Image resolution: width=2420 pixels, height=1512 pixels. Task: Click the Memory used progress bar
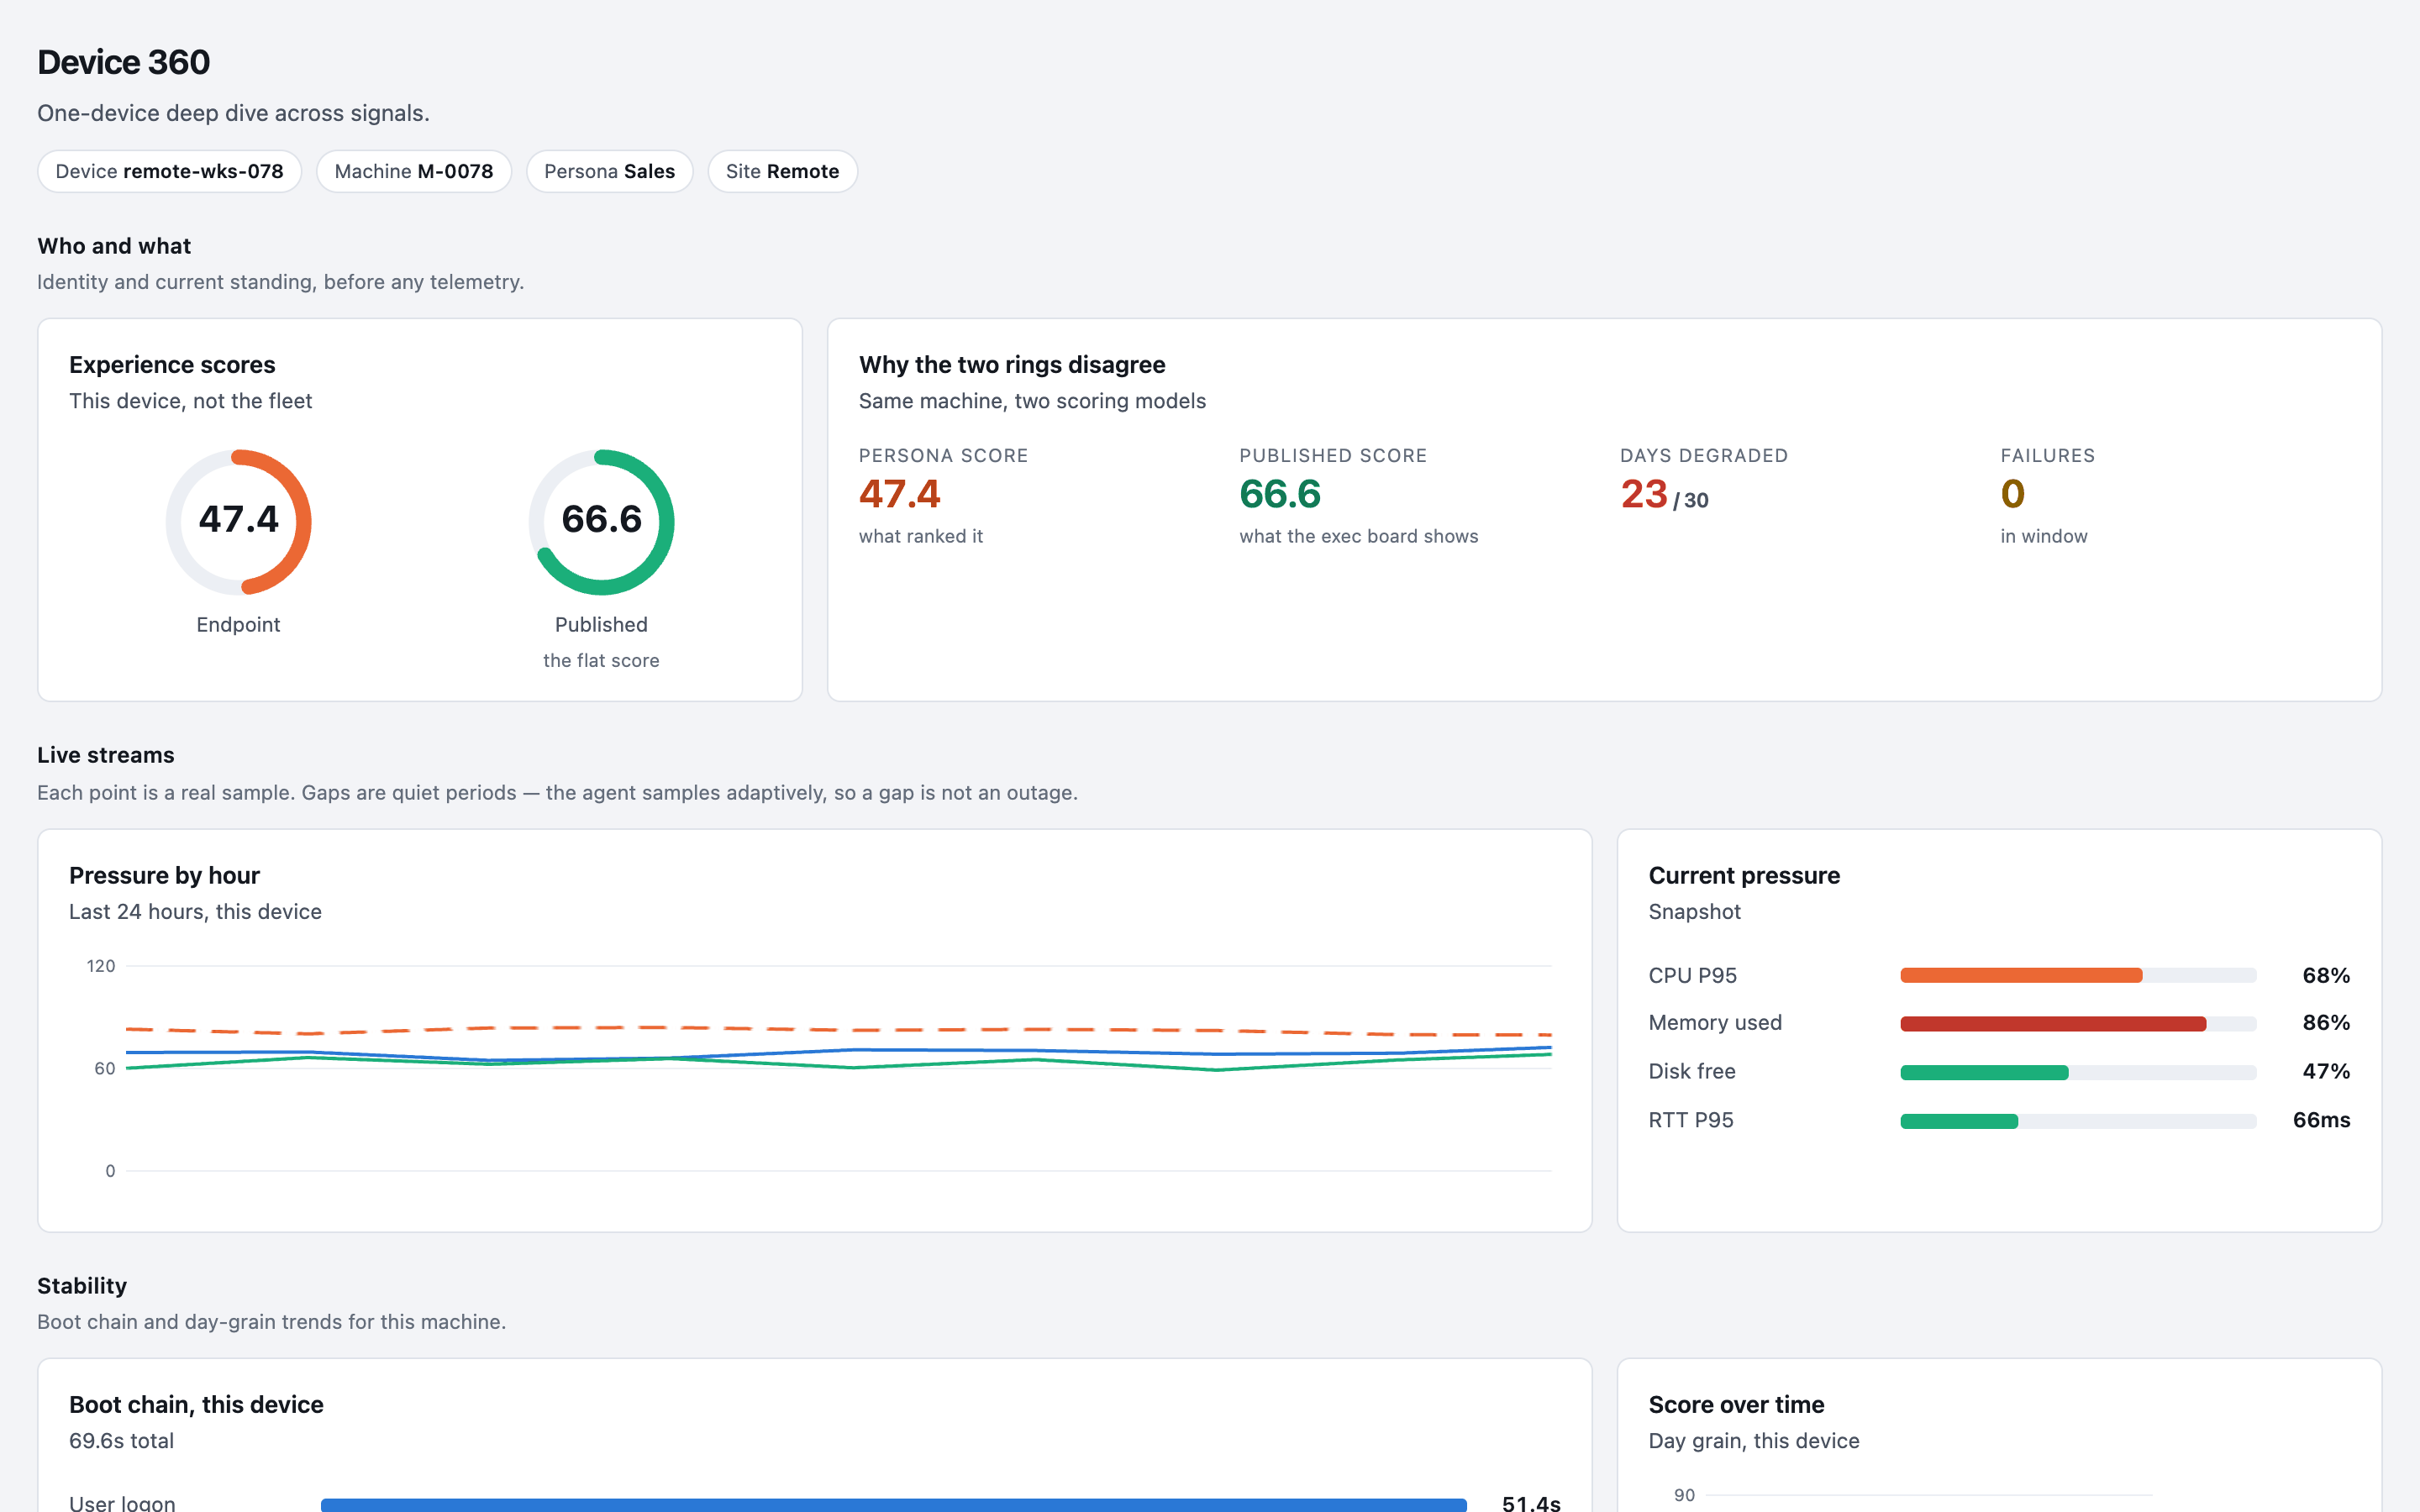tap(2078, 1023)
